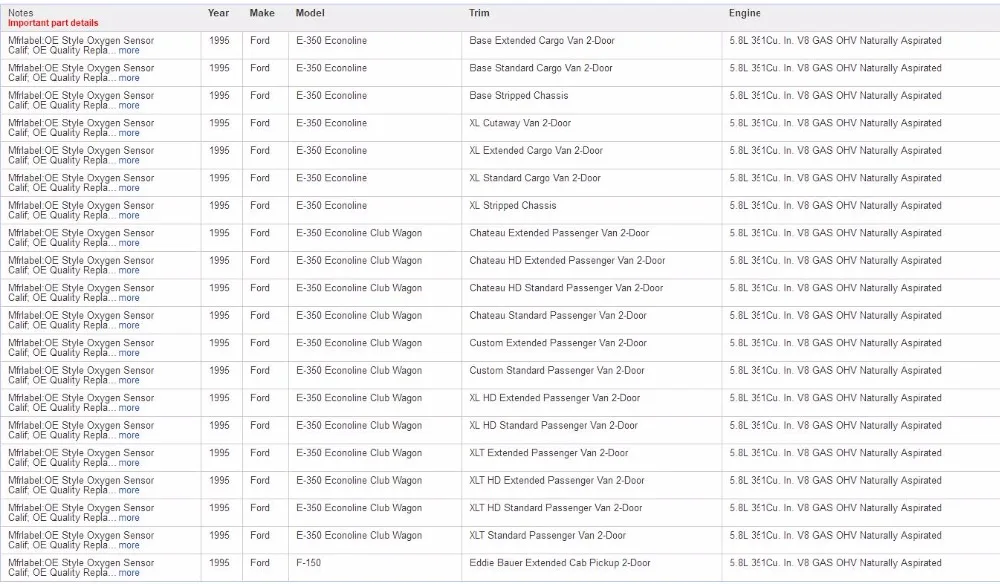Select 'Chateau HD Standard Passenger Van 2-Door' cell
Screen dimensions: 1000x584
[x=566, y=288]
